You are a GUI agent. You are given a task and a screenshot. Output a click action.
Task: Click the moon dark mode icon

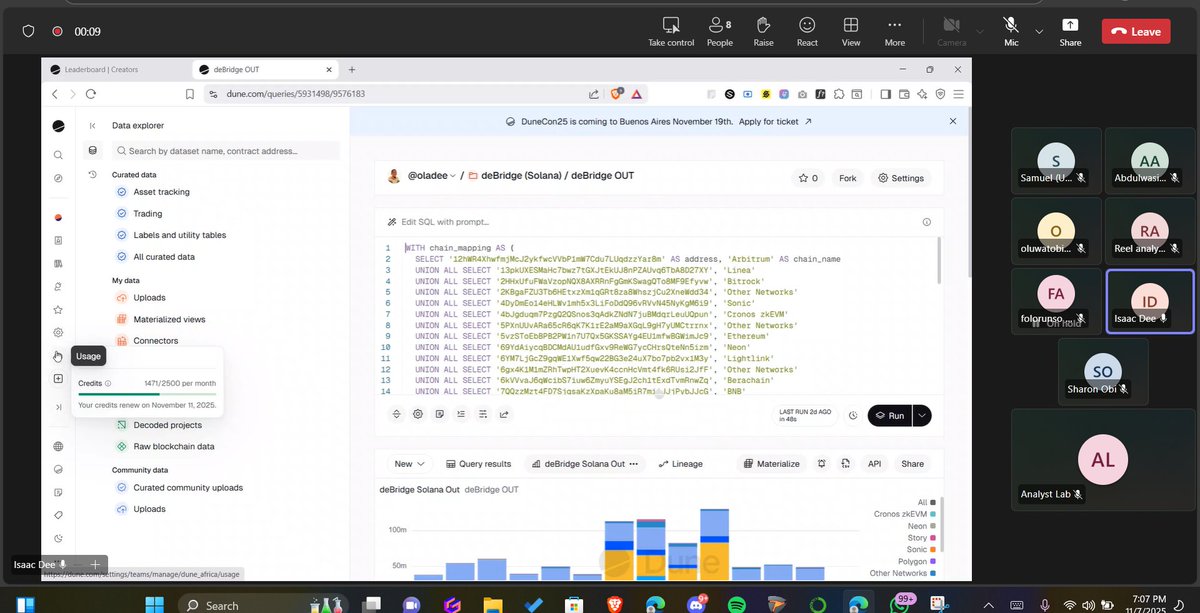click(58, 538)
